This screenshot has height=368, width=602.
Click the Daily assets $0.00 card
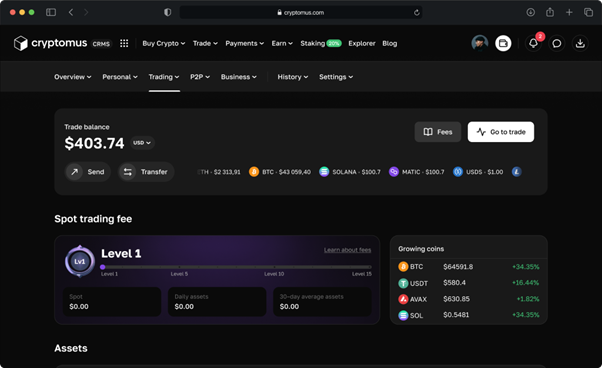click(x=217, y=302)
